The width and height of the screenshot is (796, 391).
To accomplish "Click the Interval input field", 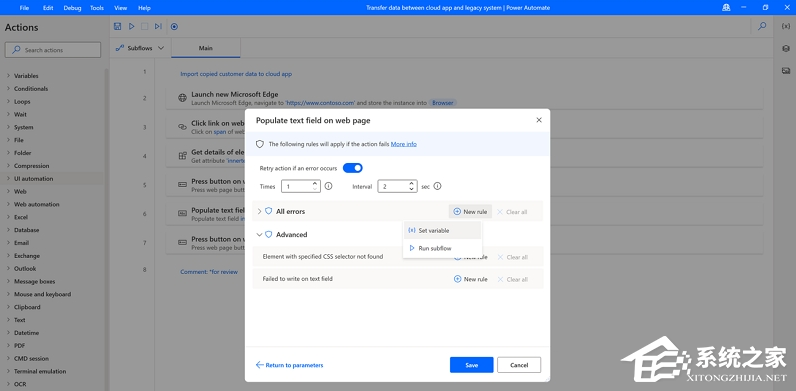I will coord(397,186).
